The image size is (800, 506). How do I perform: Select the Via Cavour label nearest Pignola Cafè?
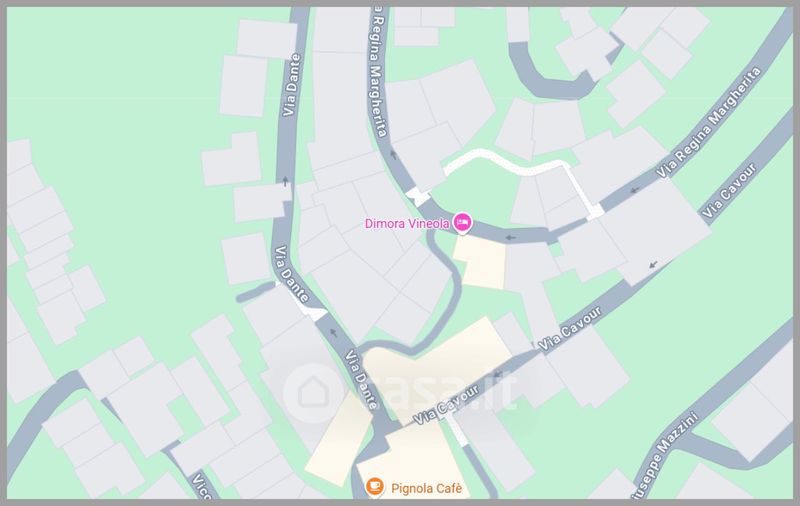tap(446, 405)
